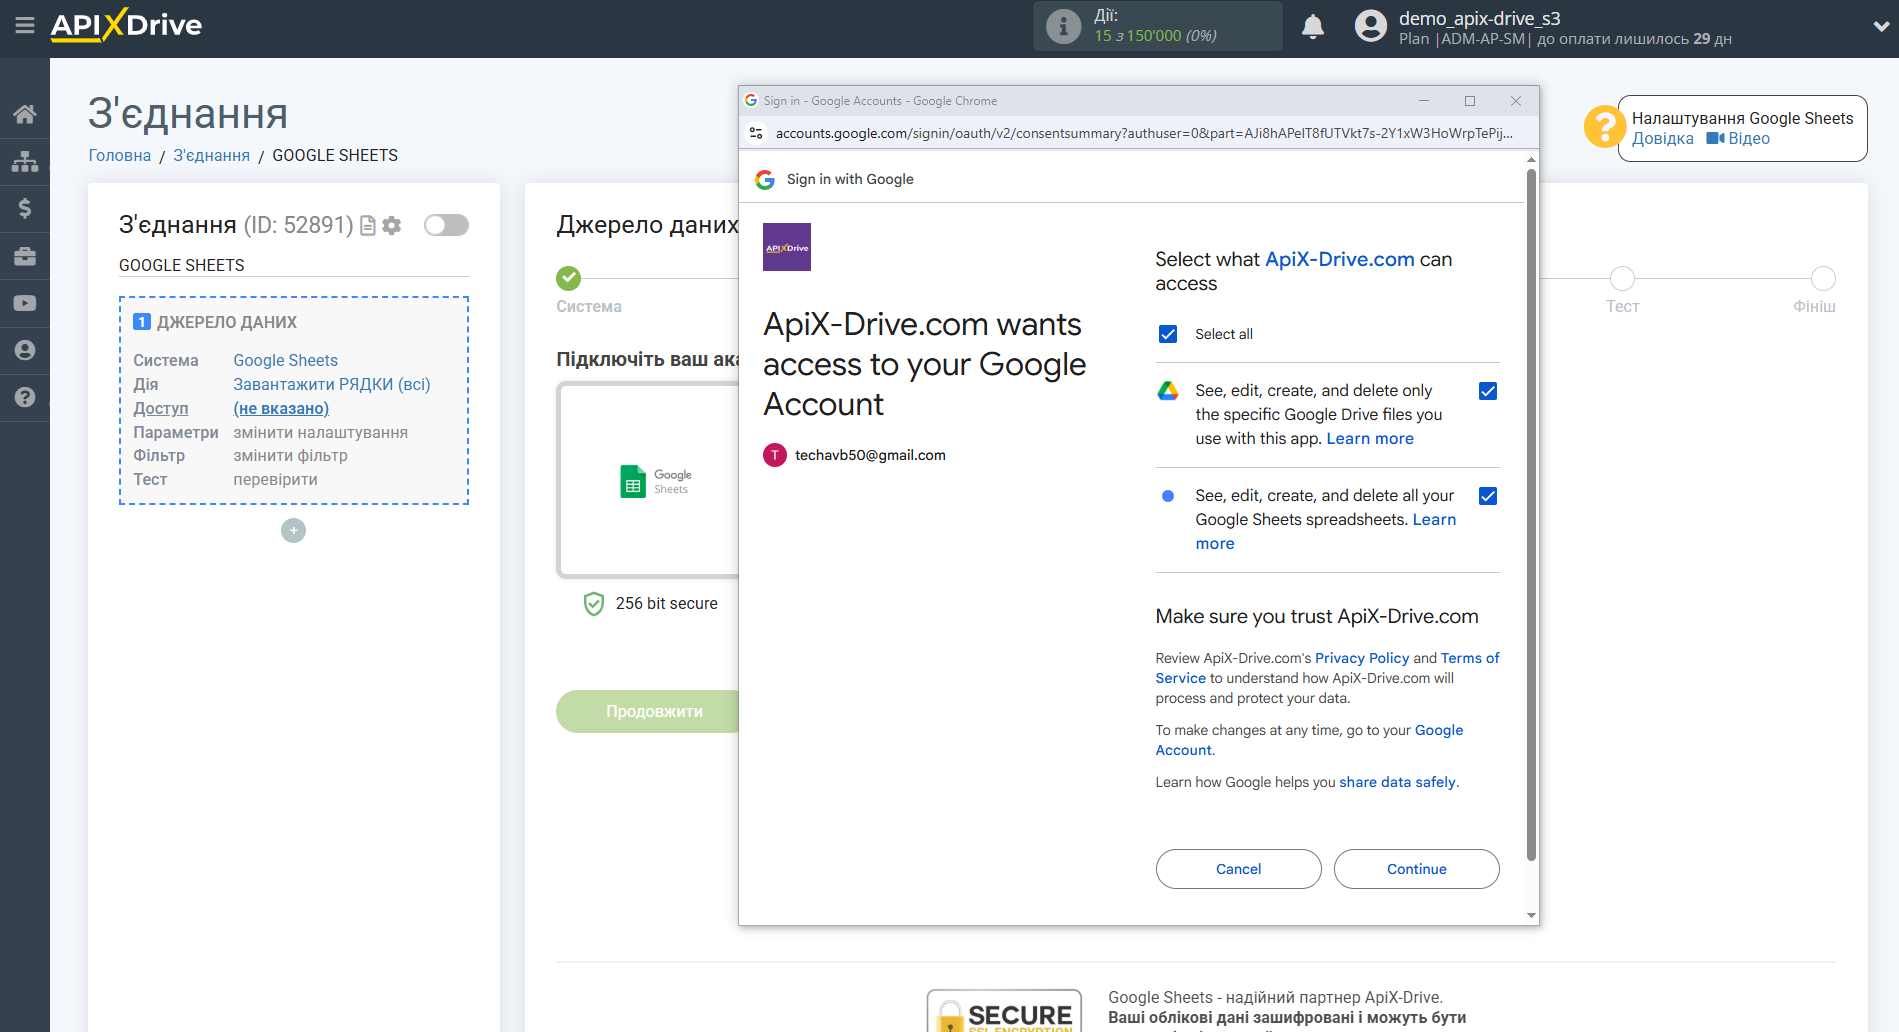The image size is (1899, 1032).
Task: Open the YouTube video tutorials sidebar icon
Action: tap(25, 303)
